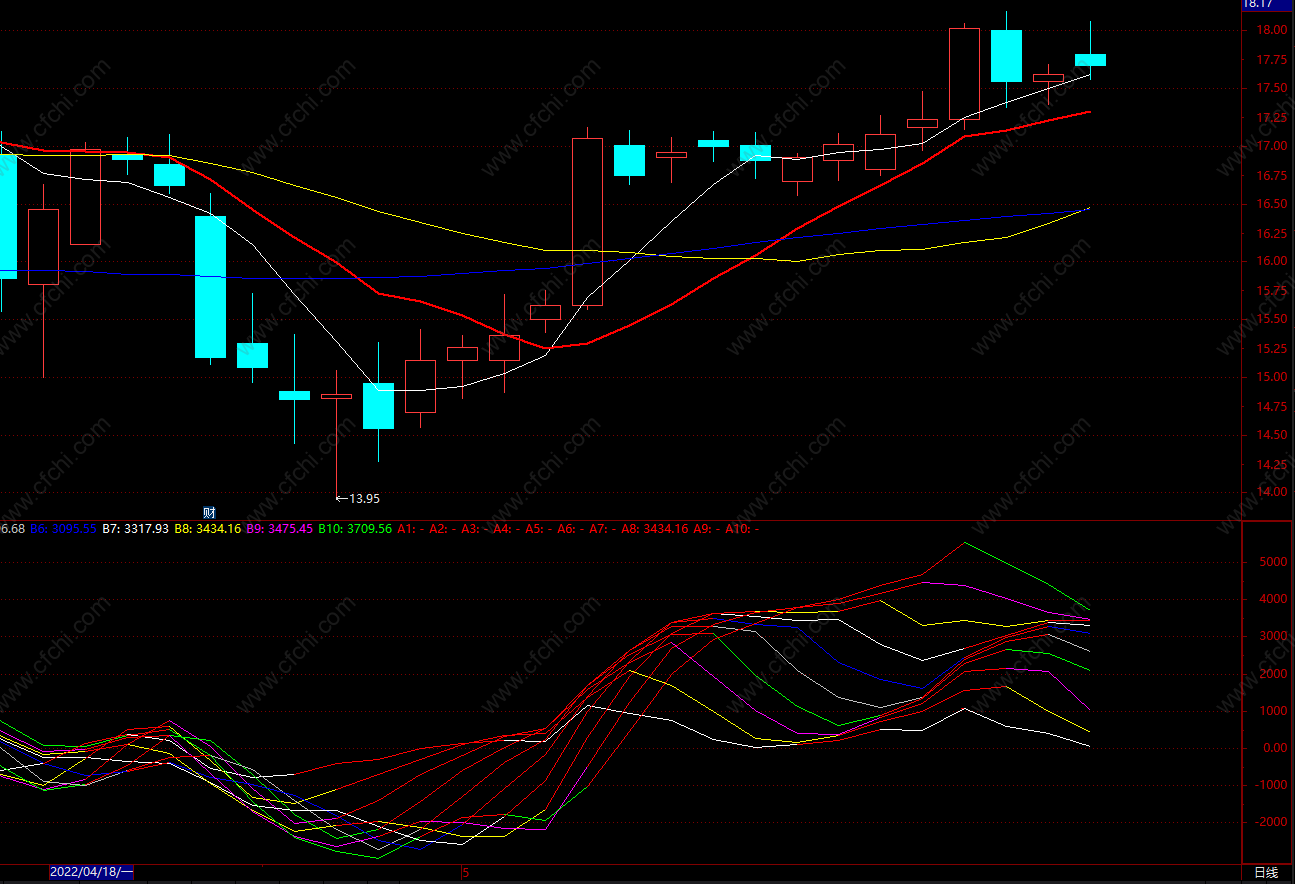Click the A8: 3434.16 indicator value

(x=654, y=528)
